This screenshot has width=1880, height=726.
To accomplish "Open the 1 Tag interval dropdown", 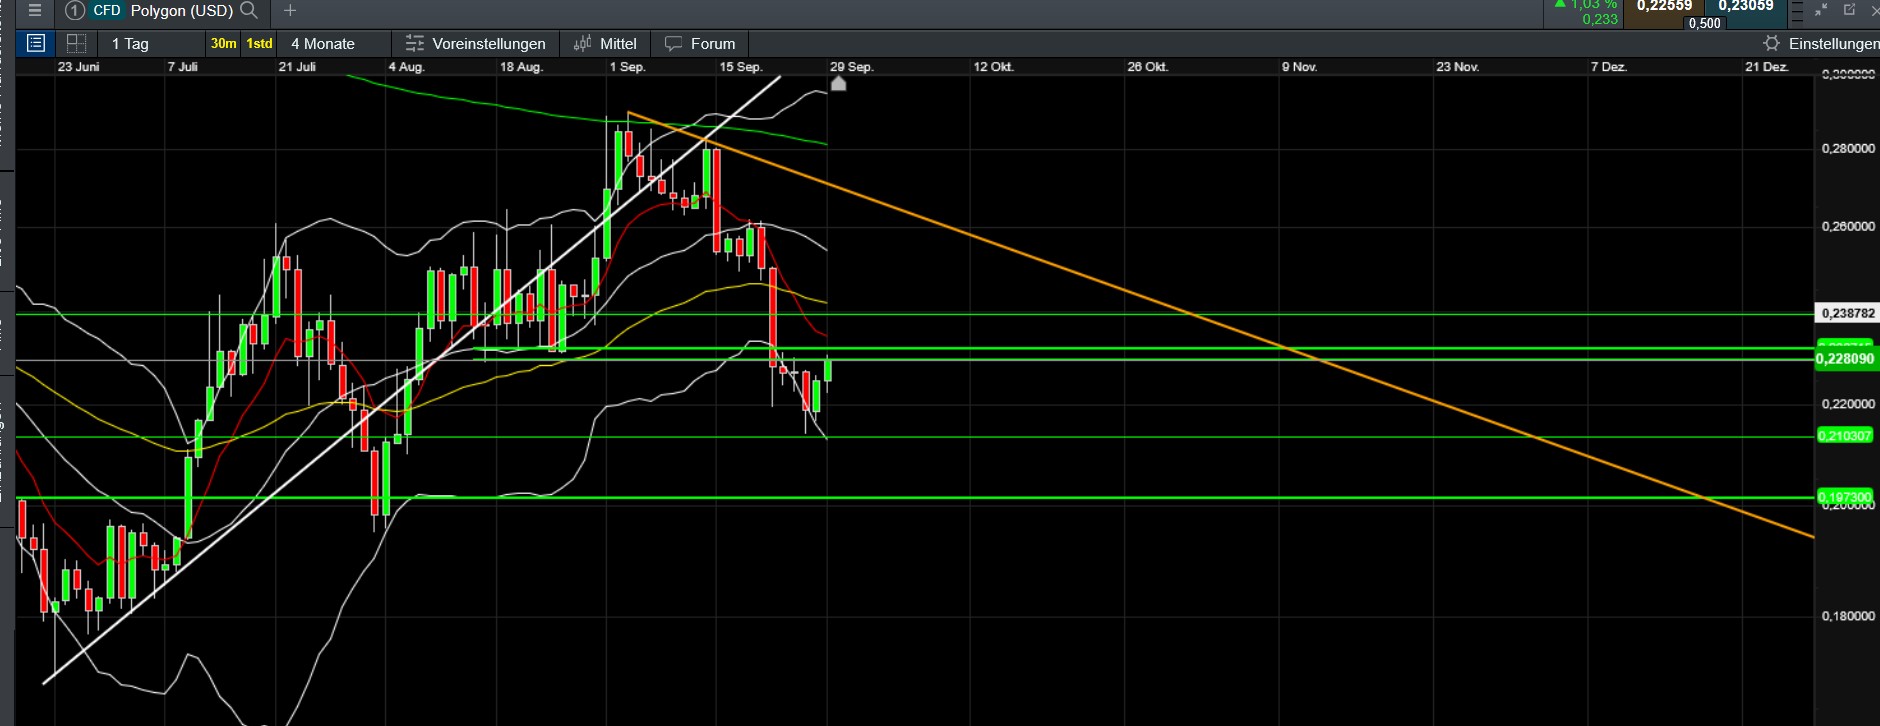I will (152, 43).
